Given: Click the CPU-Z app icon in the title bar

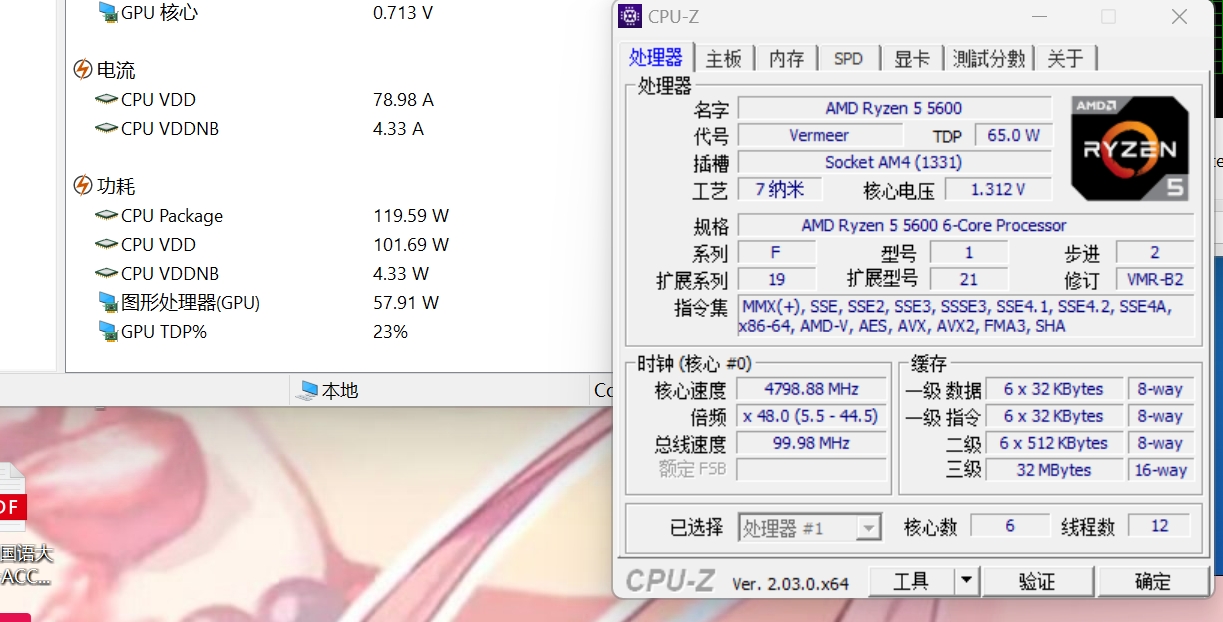Looking at the screenshot, I should (630, 16).
